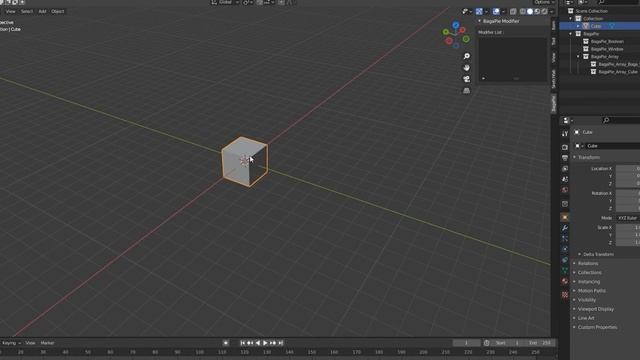Click the search icon in Properties editor

coord(606,120)
